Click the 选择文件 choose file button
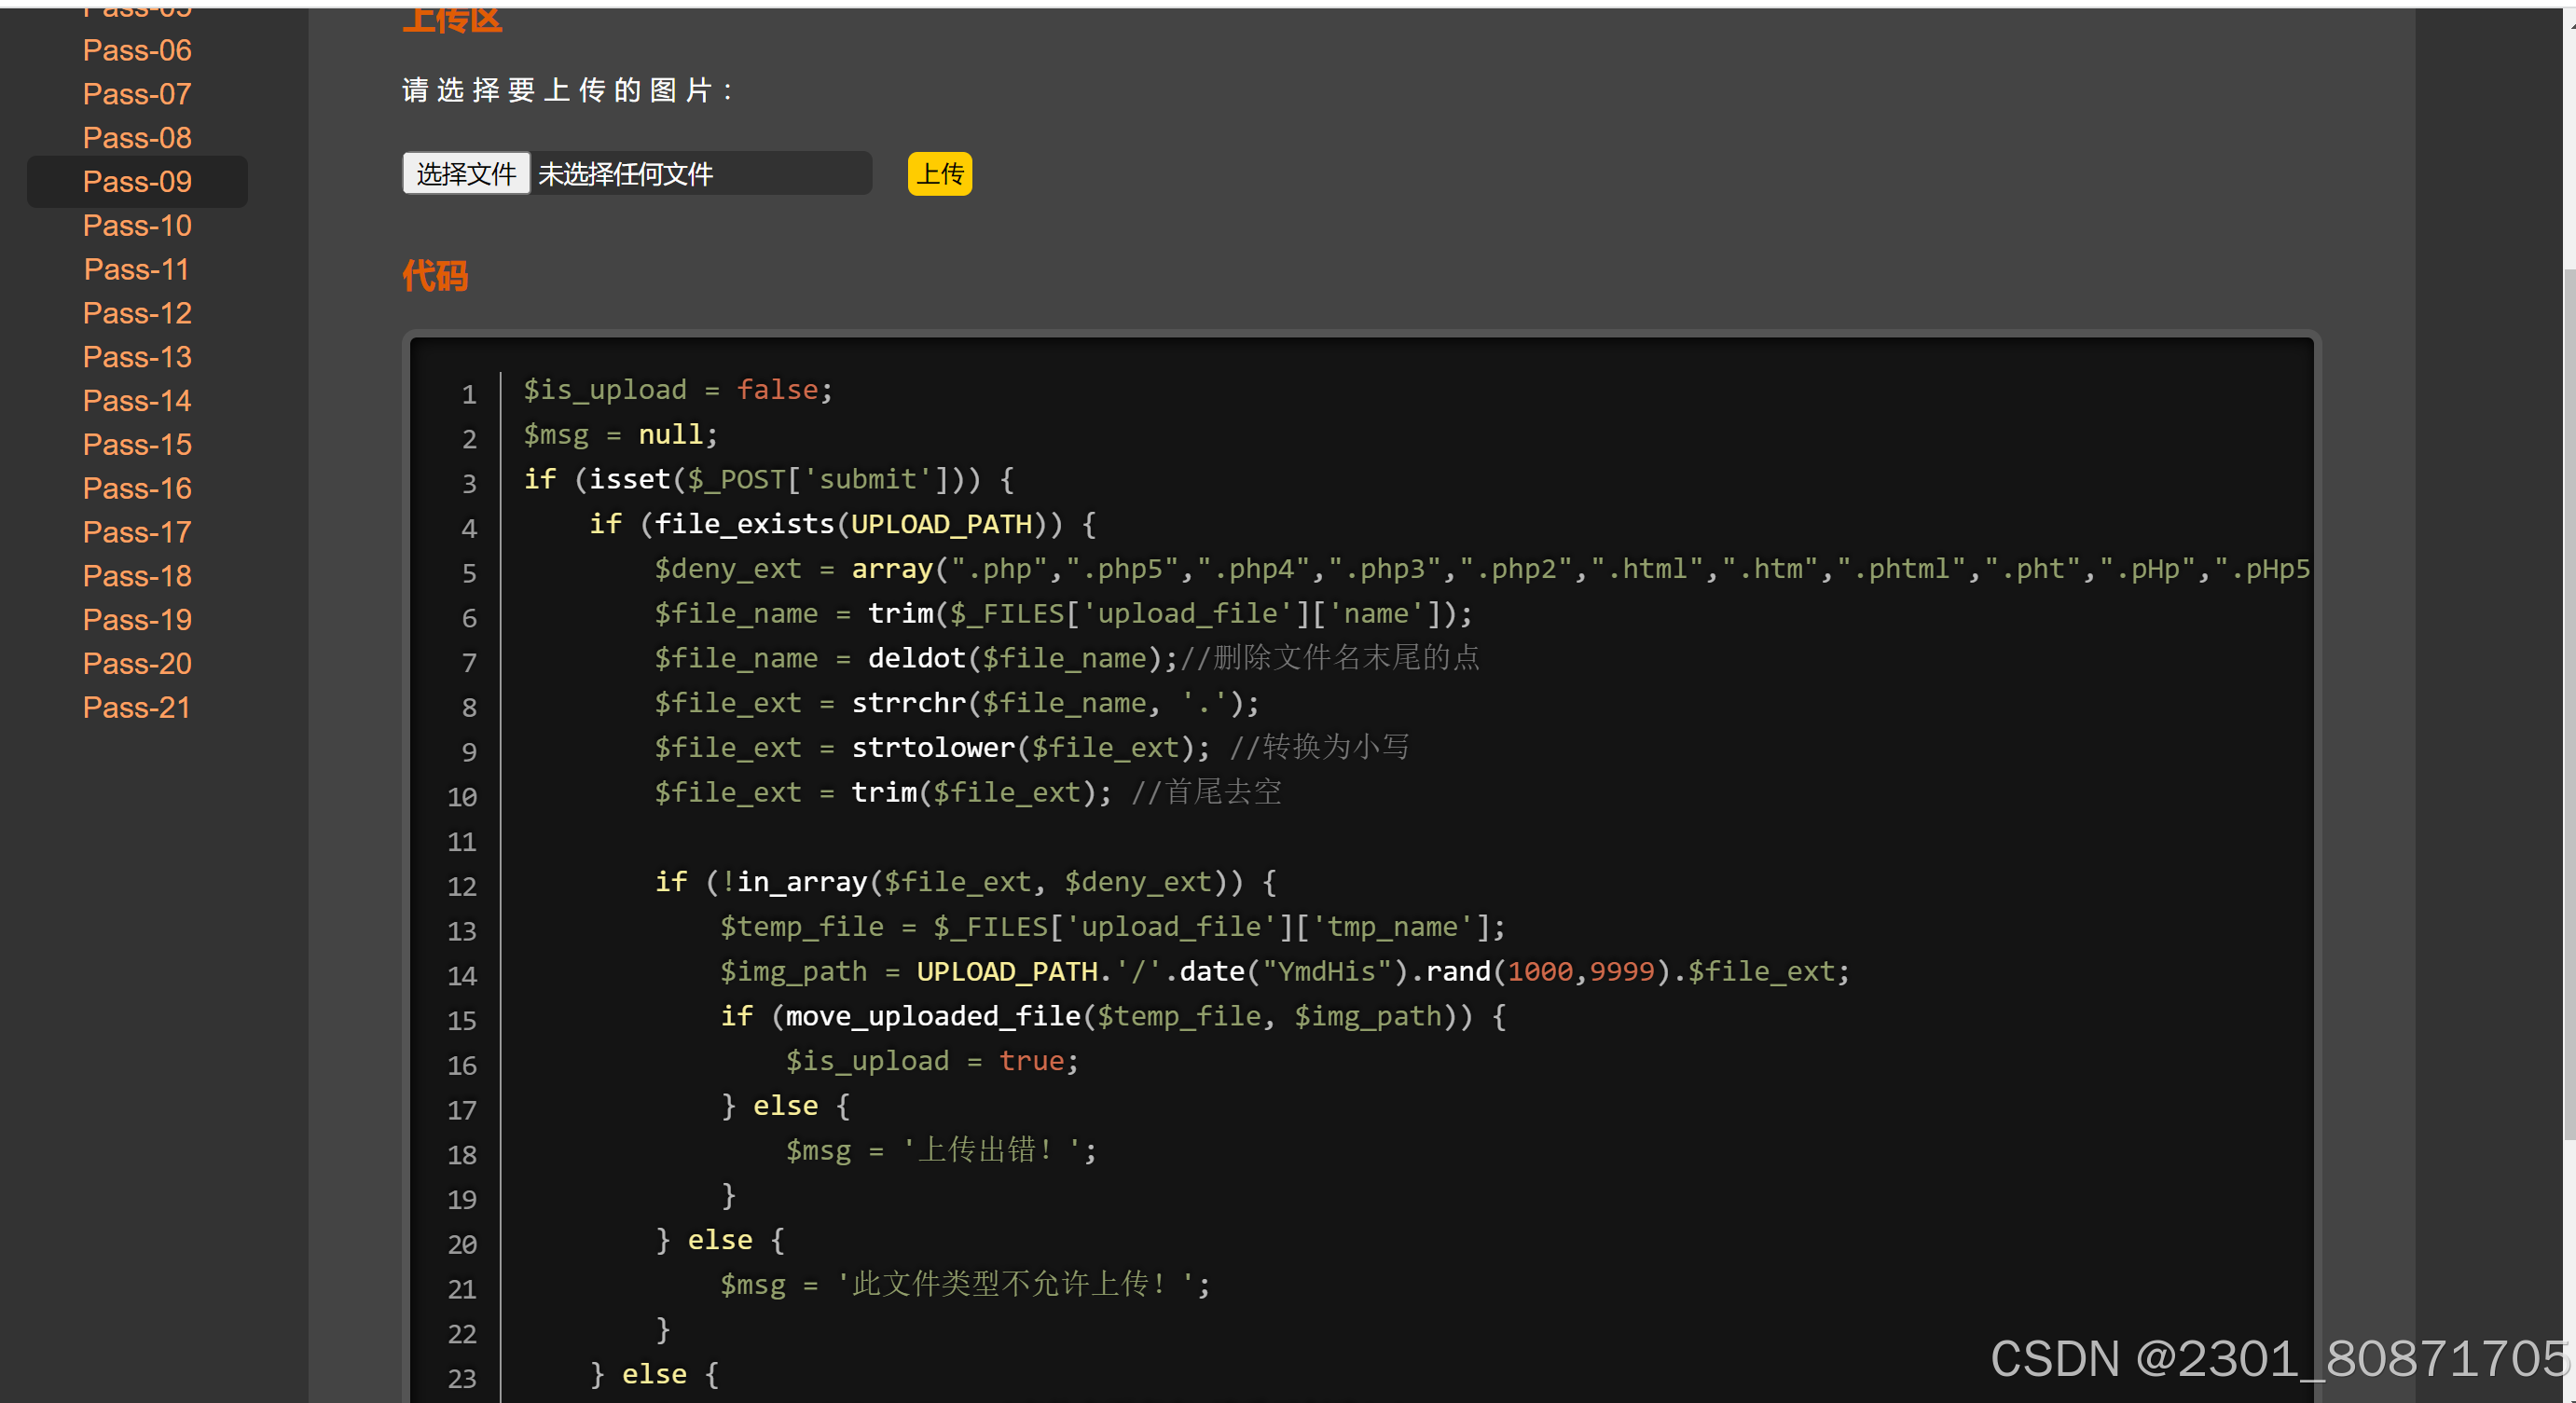 tap(466, 174)
